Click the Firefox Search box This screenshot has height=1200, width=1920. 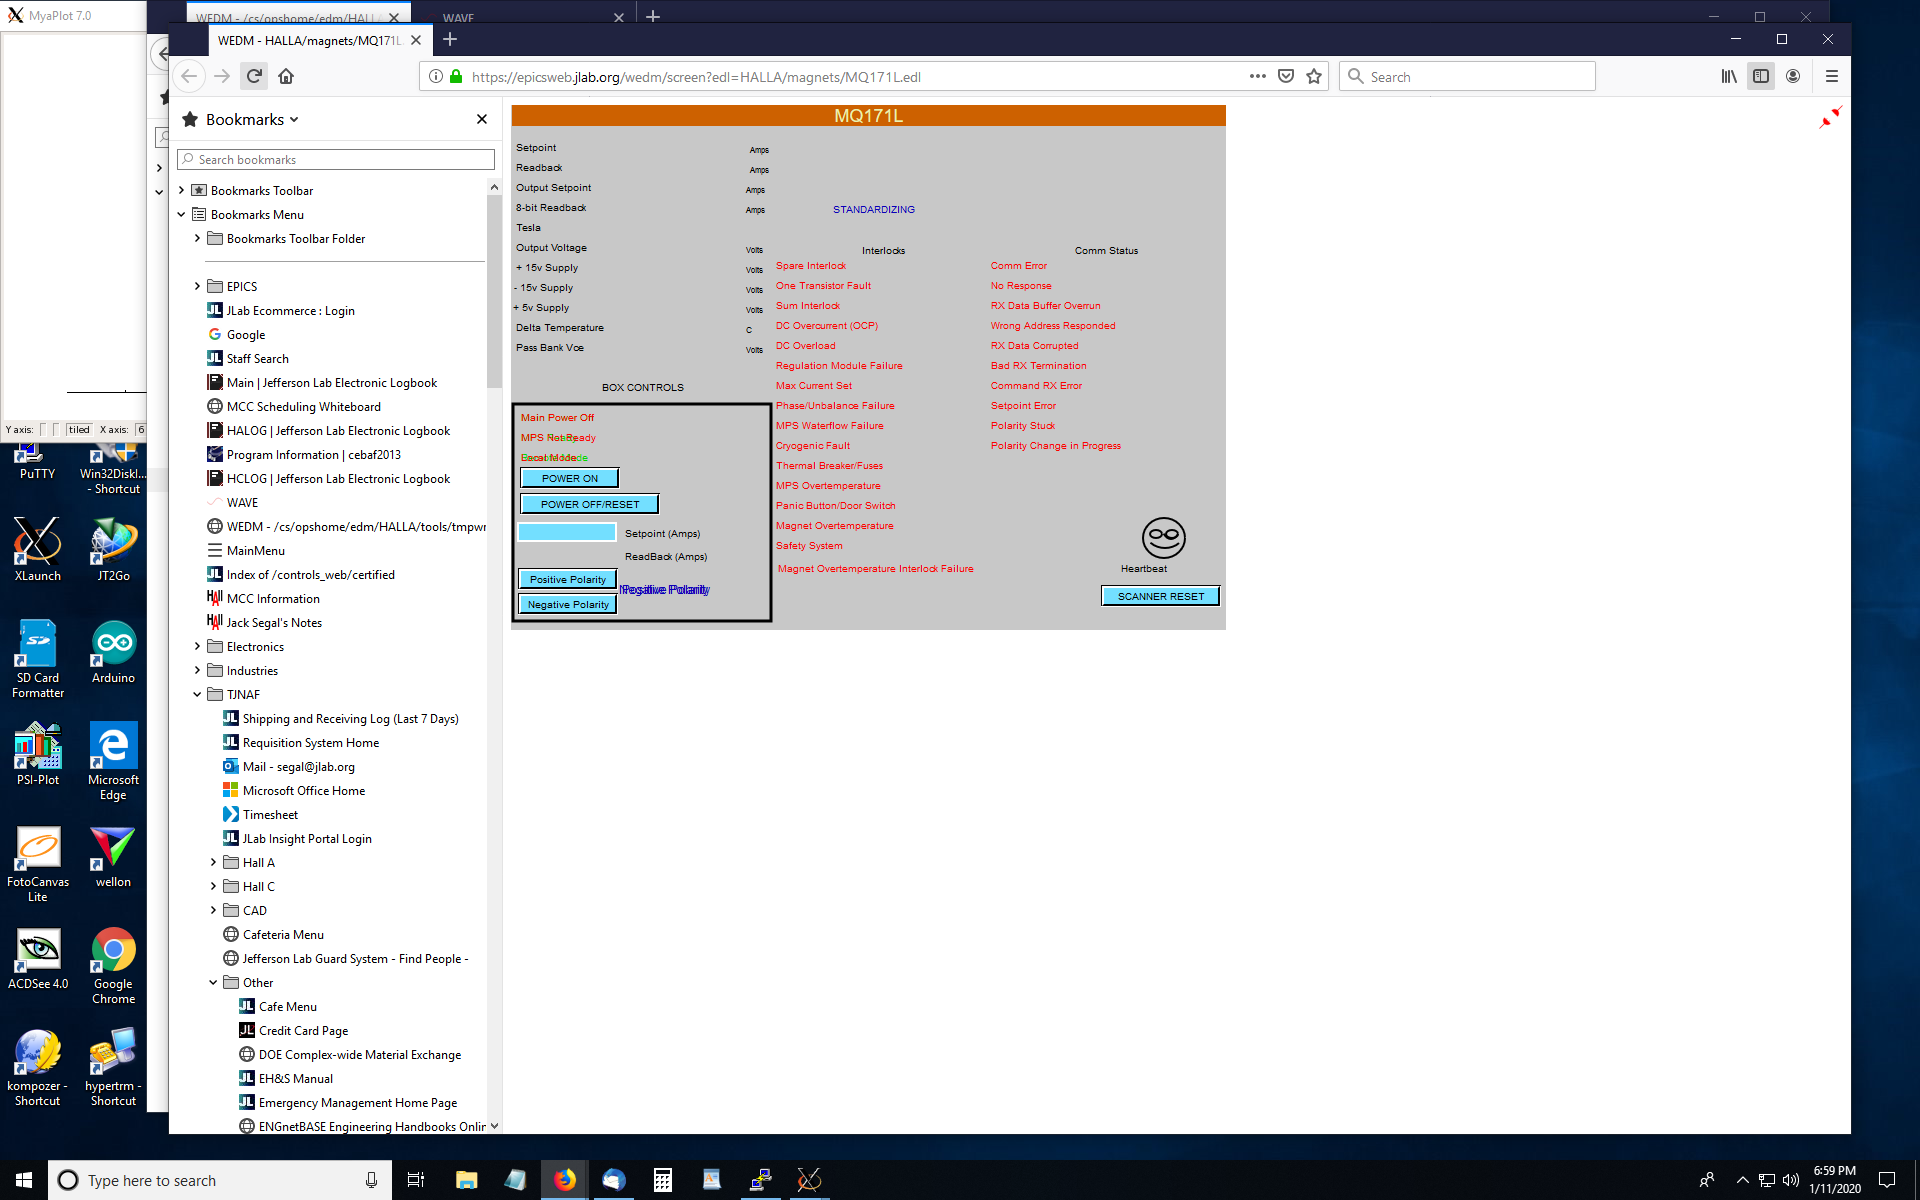coord(1467,76)
